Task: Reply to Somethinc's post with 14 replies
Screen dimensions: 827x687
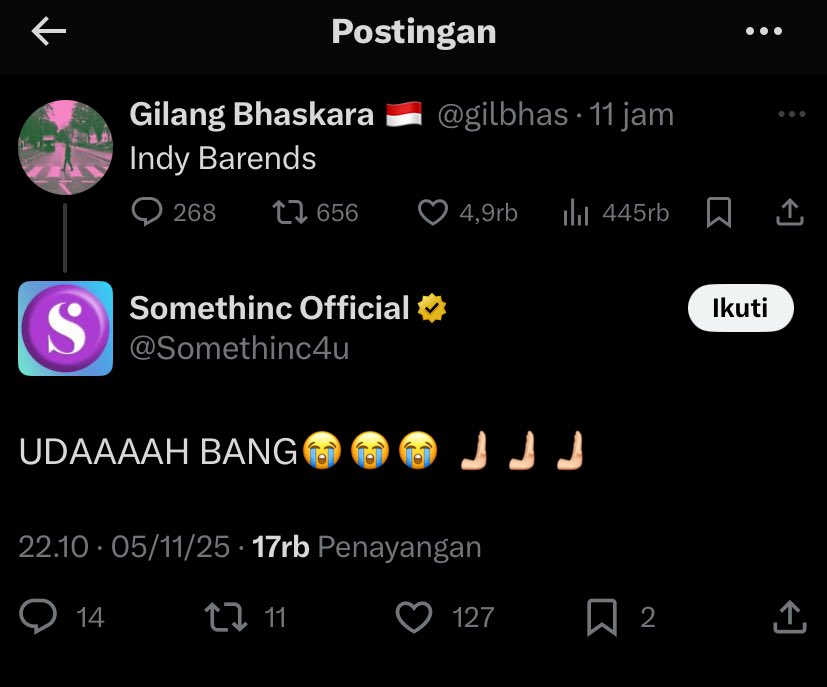Action: click(x=39, y=617)
